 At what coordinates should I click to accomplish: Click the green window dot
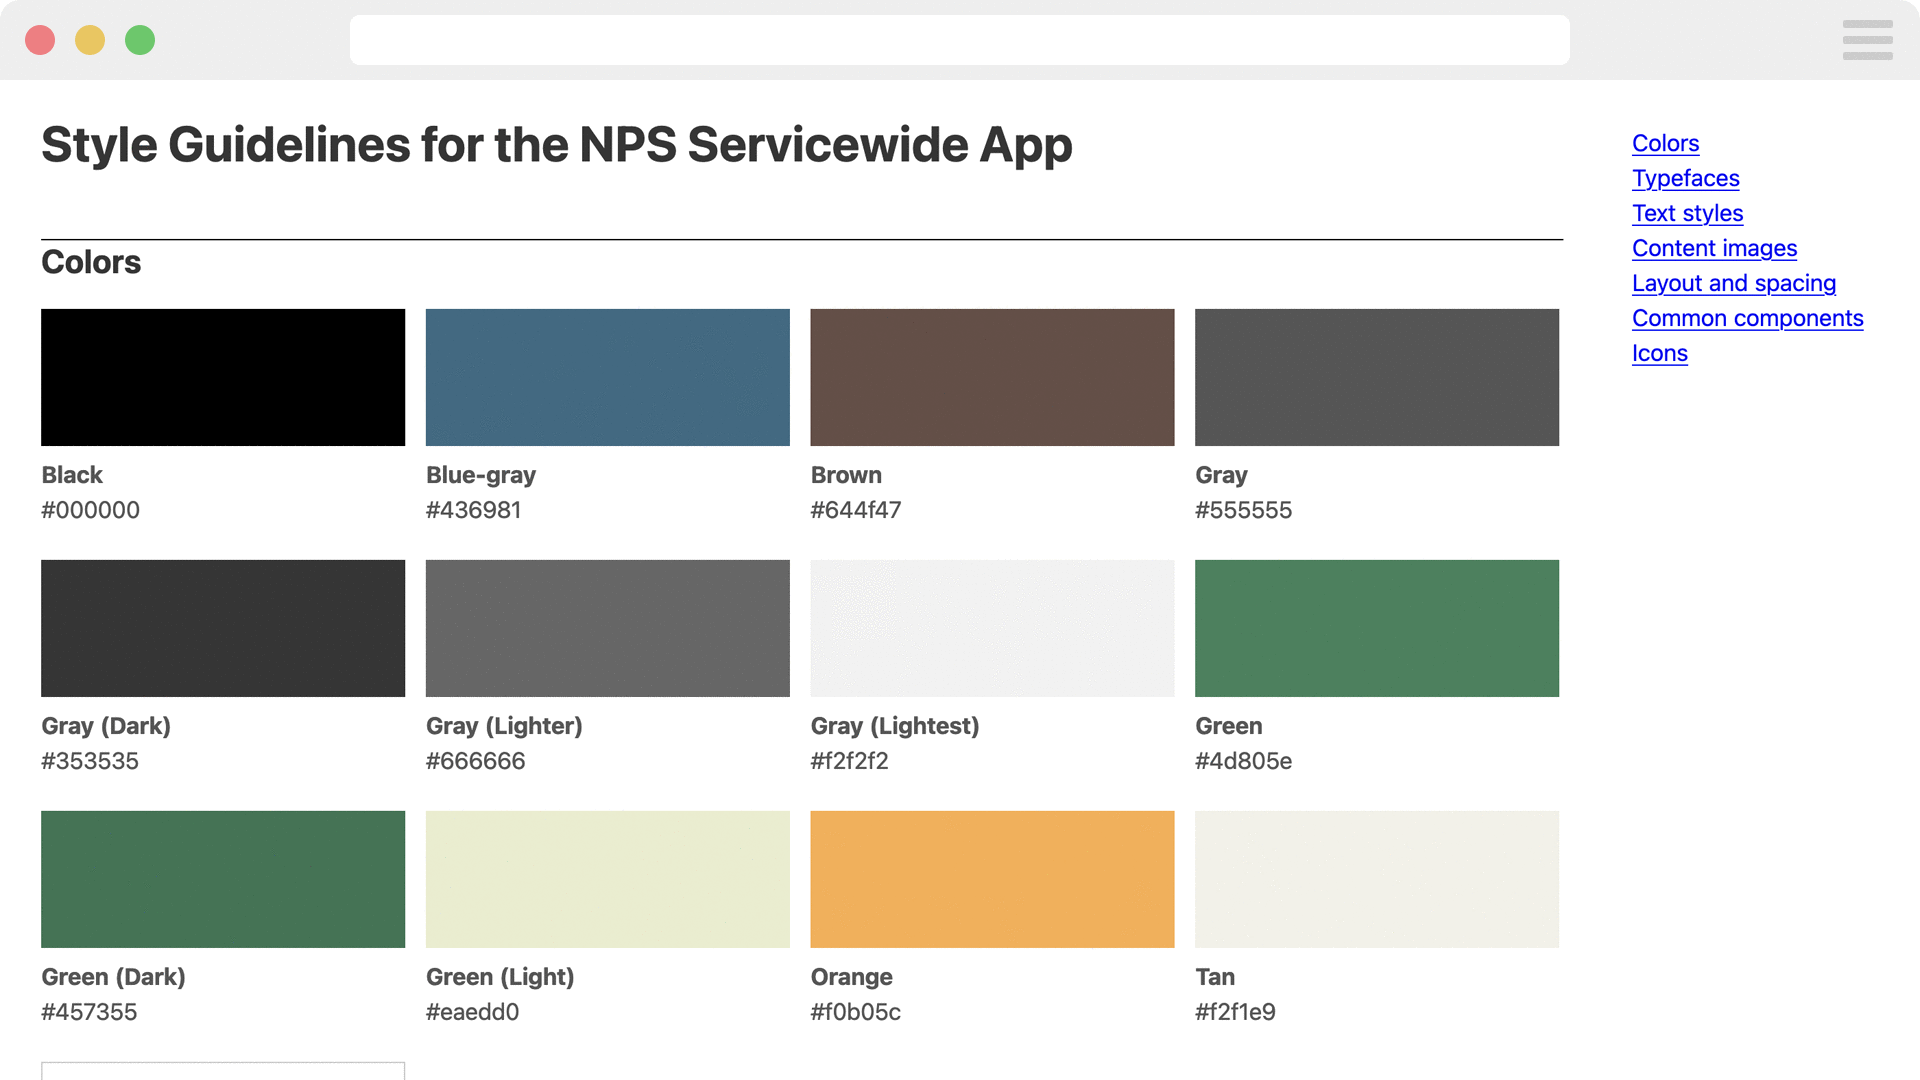140,40
